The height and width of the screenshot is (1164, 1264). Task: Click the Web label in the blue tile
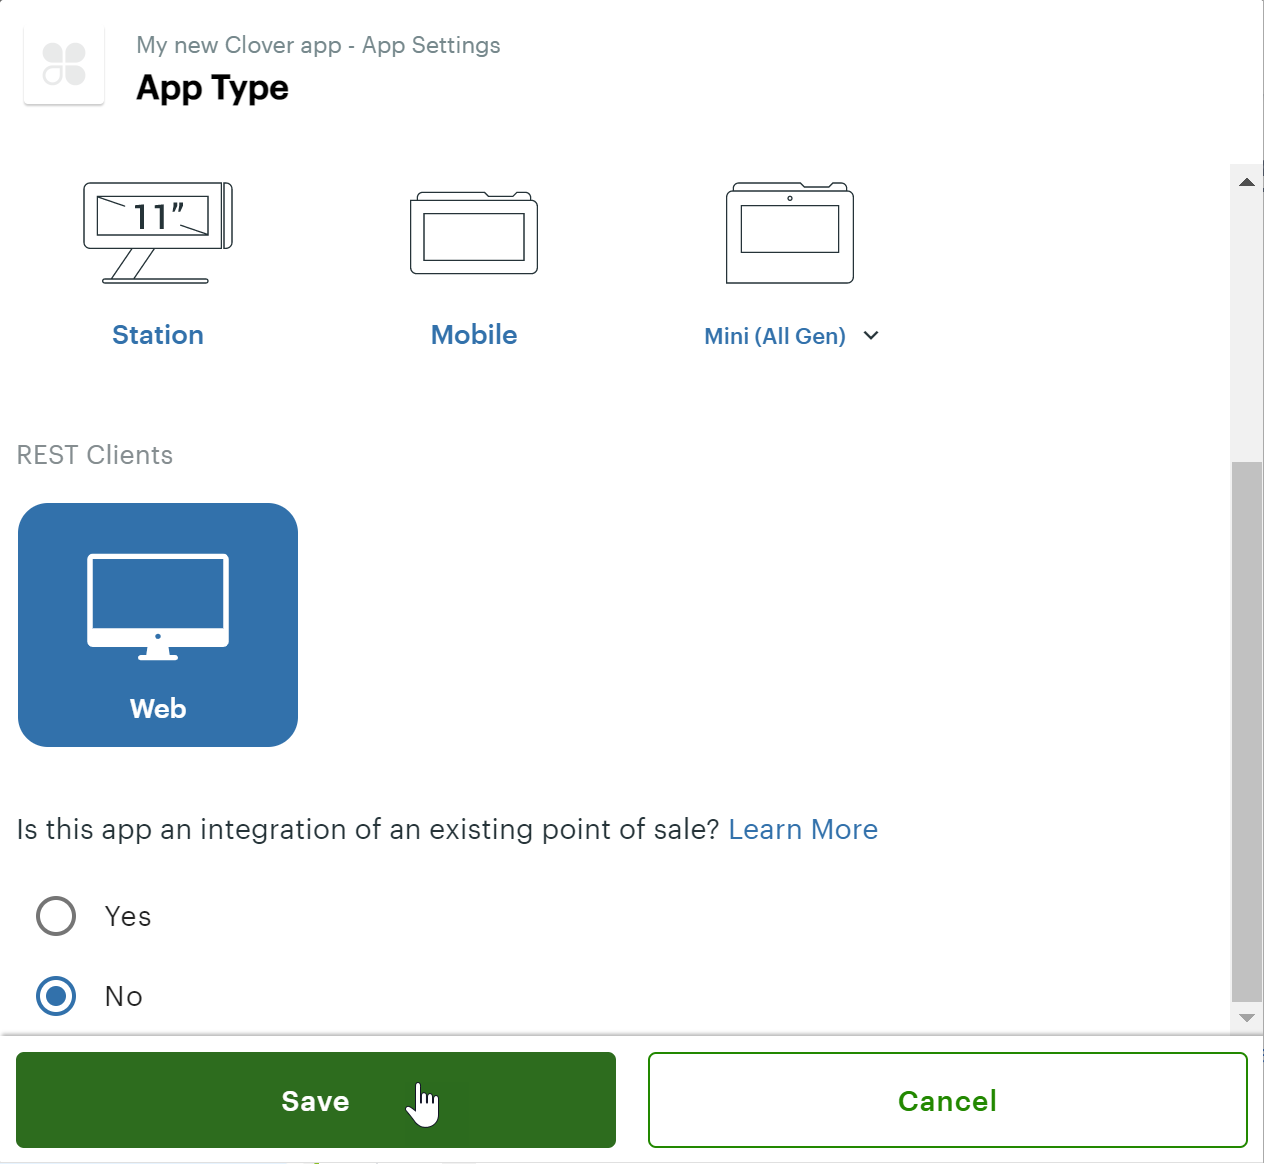158,709
